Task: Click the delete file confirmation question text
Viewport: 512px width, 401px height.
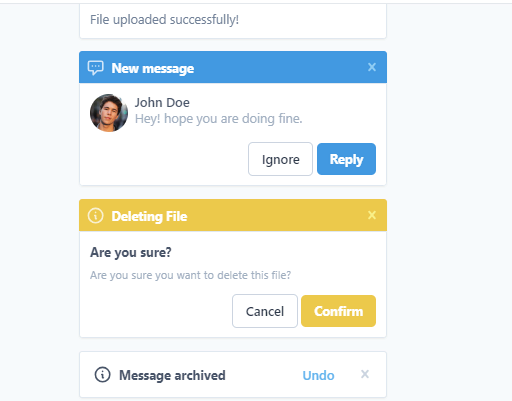Action: pos(190,275)
